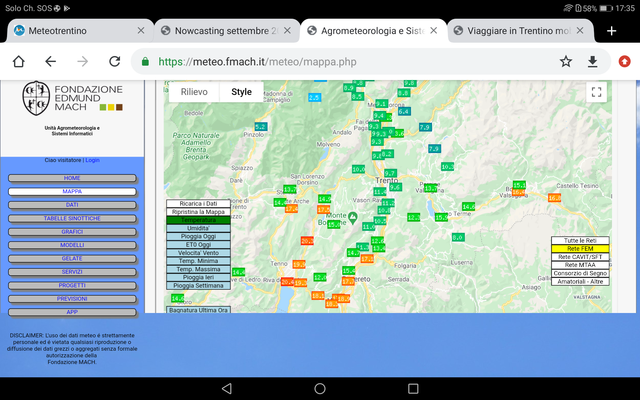Open the HOME menu item
Screen dimensions: 640x400
[x=72, y=178]
